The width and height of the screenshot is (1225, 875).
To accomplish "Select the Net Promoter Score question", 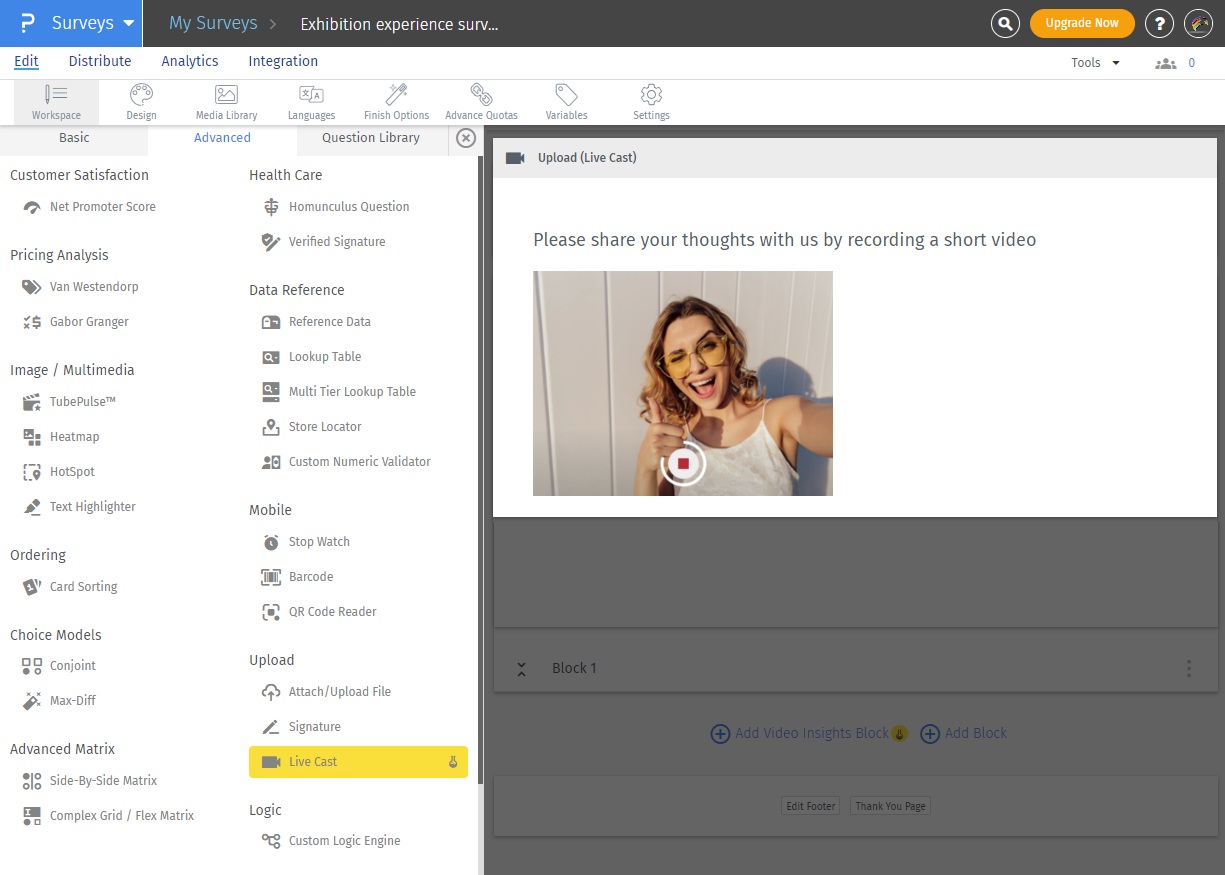I will click(x=102, y=207).
